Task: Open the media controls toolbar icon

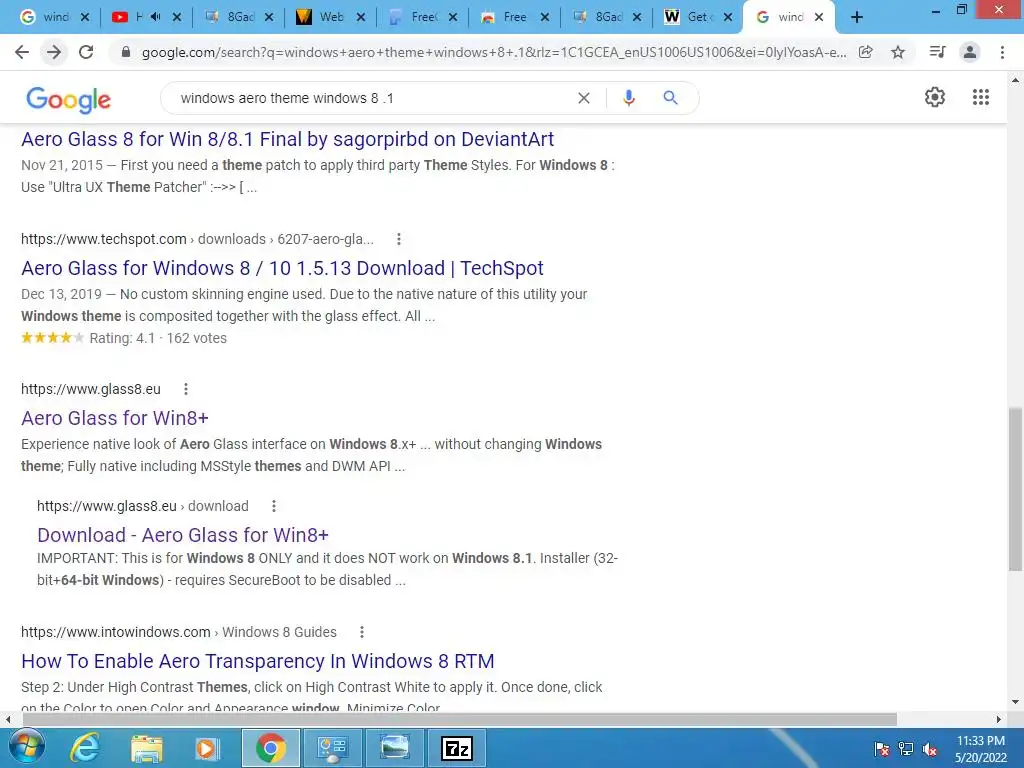Action: pos(937,52)
